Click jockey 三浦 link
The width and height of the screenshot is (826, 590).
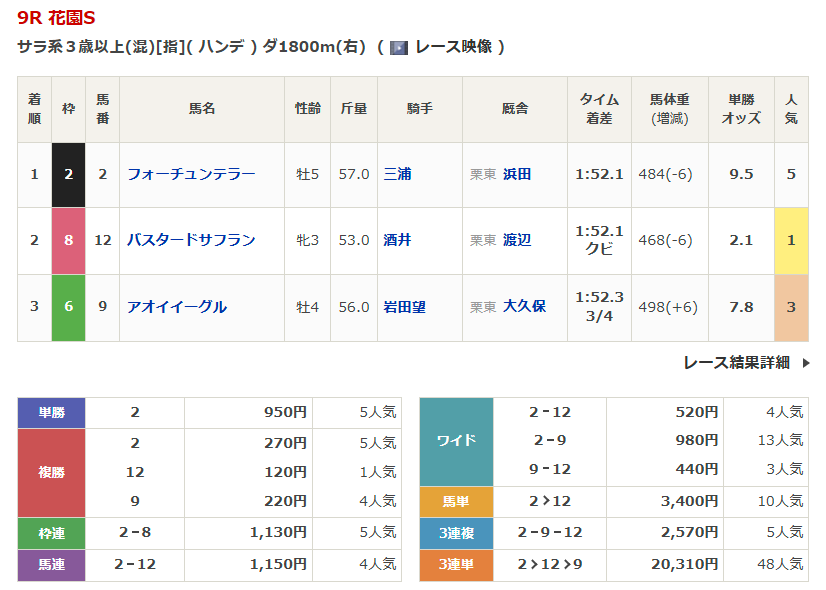(398, 174)
